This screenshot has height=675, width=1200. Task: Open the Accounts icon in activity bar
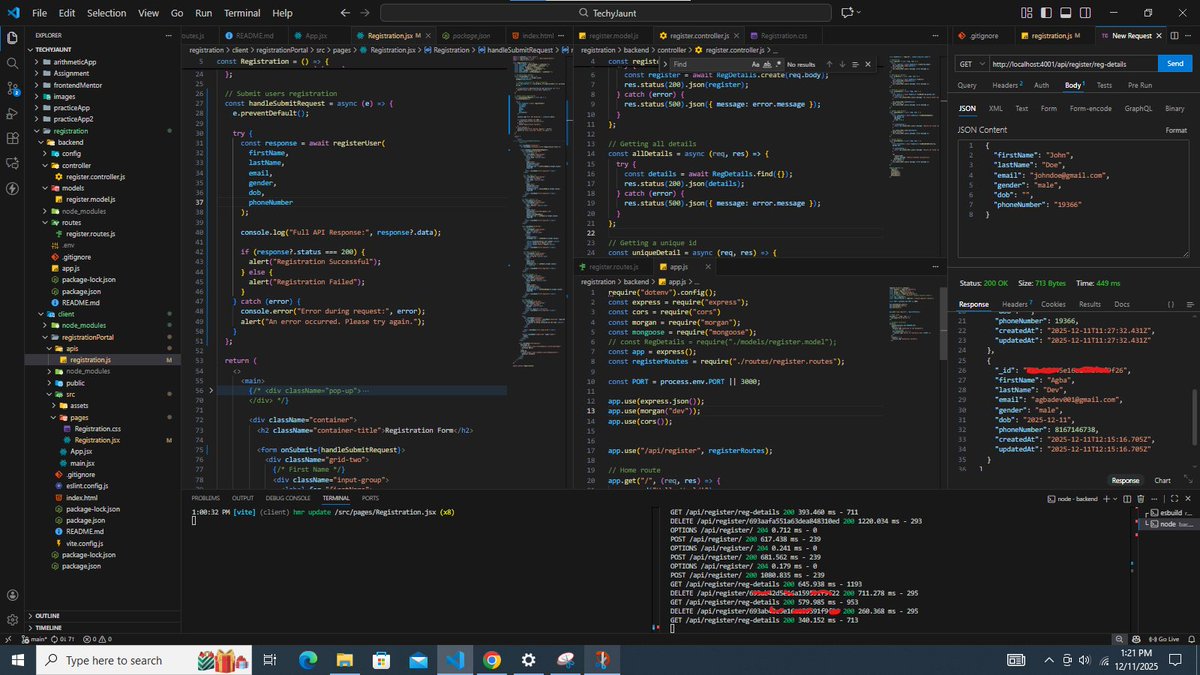(x=13, y=593)
